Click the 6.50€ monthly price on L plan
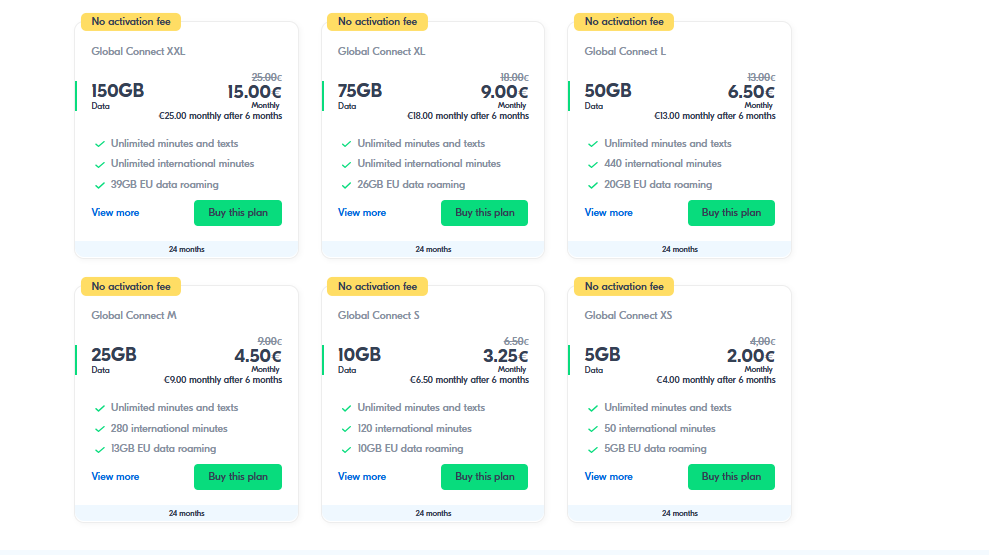Image resolution: width=989 pixels, height=555 pixels. [751, 92]
